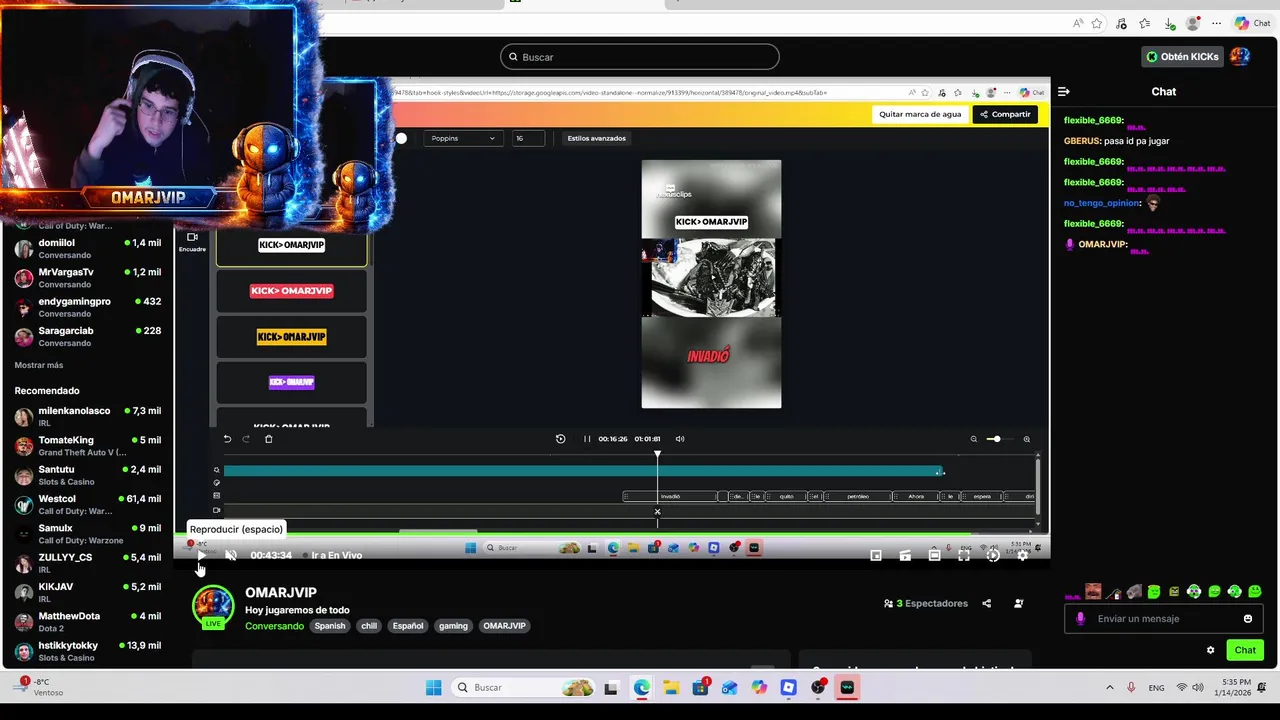Click the undo arrow in editor timeline
The image size is (1280, 720).
click(227, 439)
